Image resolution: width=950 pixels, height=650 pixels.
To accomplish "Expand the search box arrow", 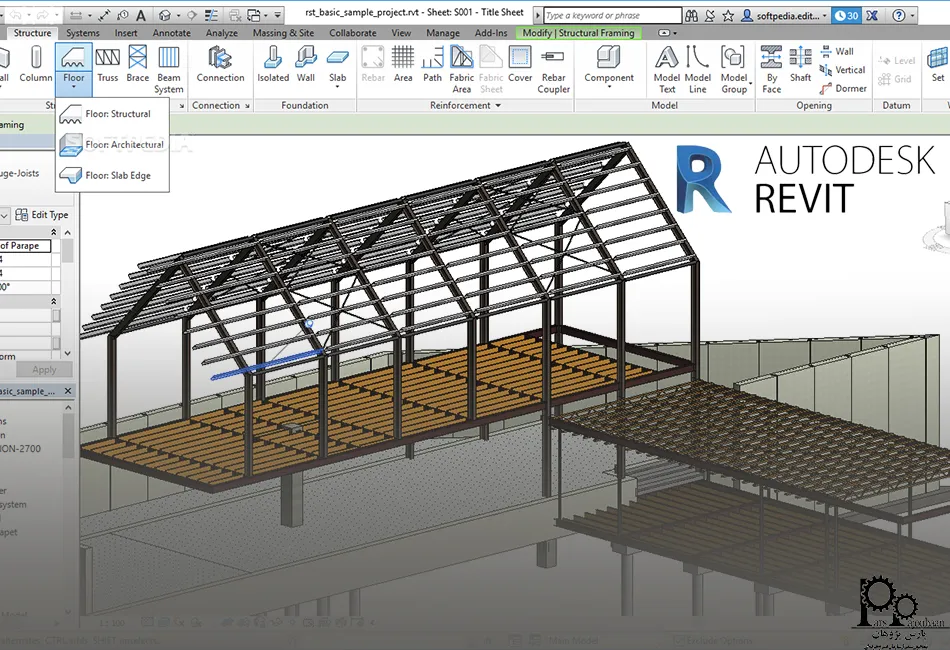I will [x=537, y=15].
